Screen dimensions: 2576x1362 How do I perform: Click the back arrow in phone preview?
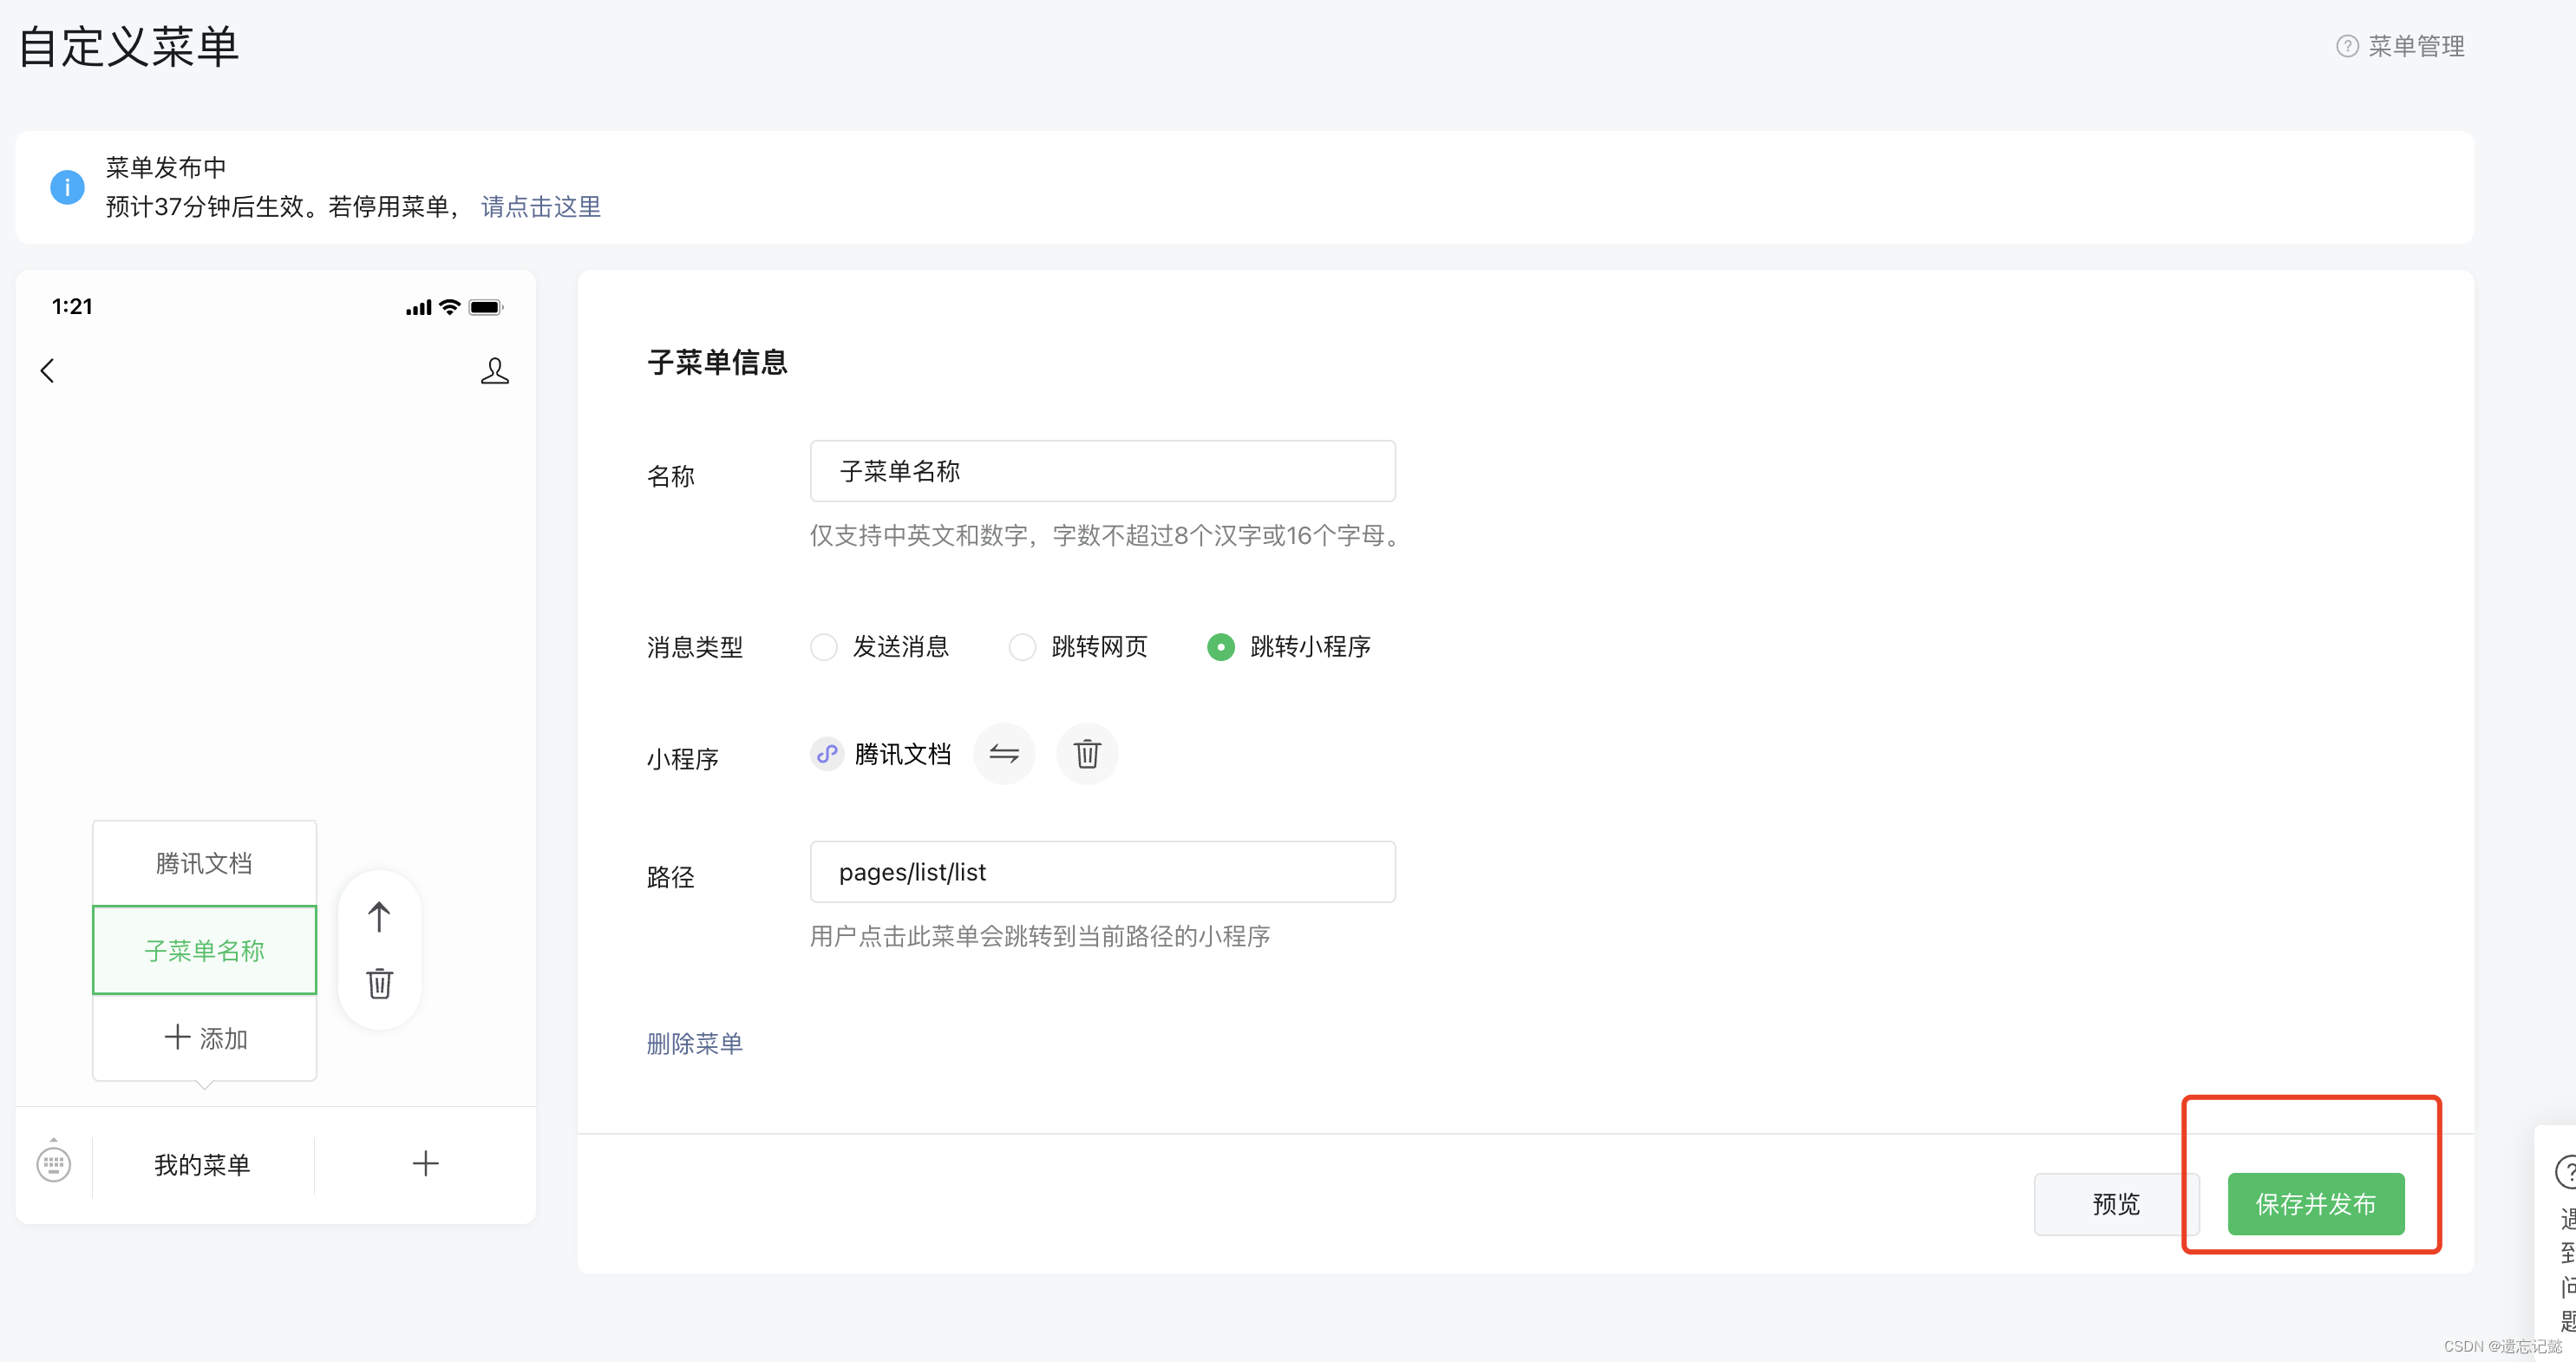pyautogui.click(x=47, y=371)
